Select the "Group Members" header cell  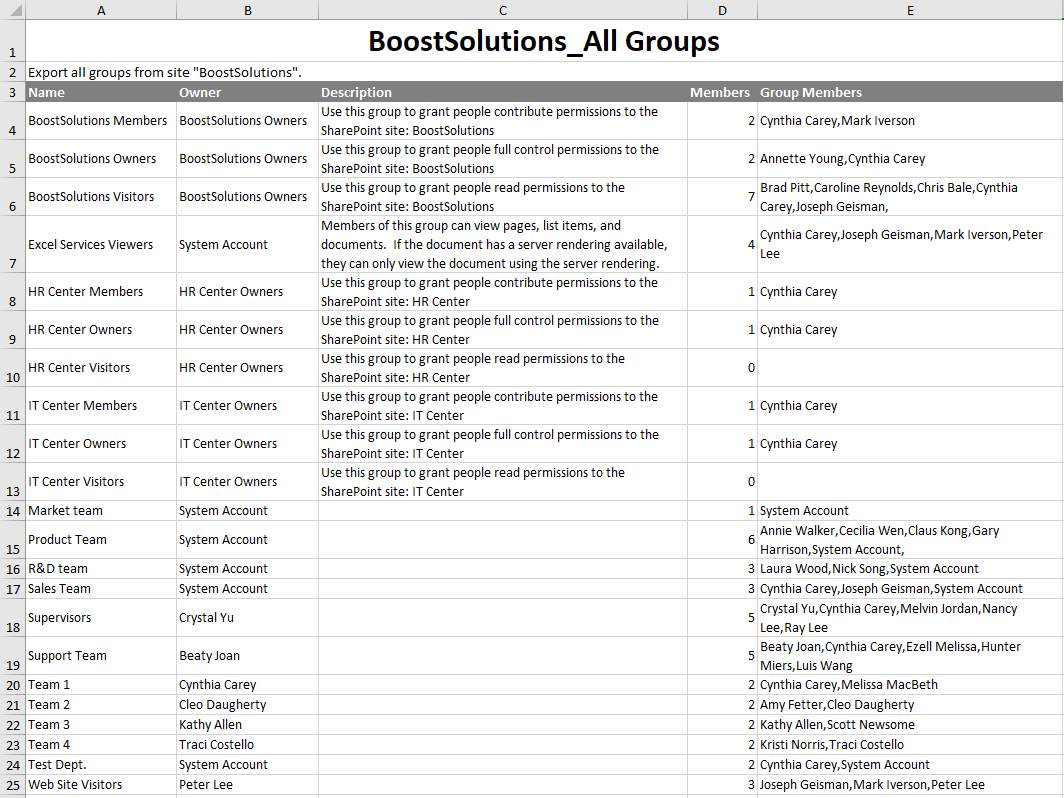click(x=909, y=92)
